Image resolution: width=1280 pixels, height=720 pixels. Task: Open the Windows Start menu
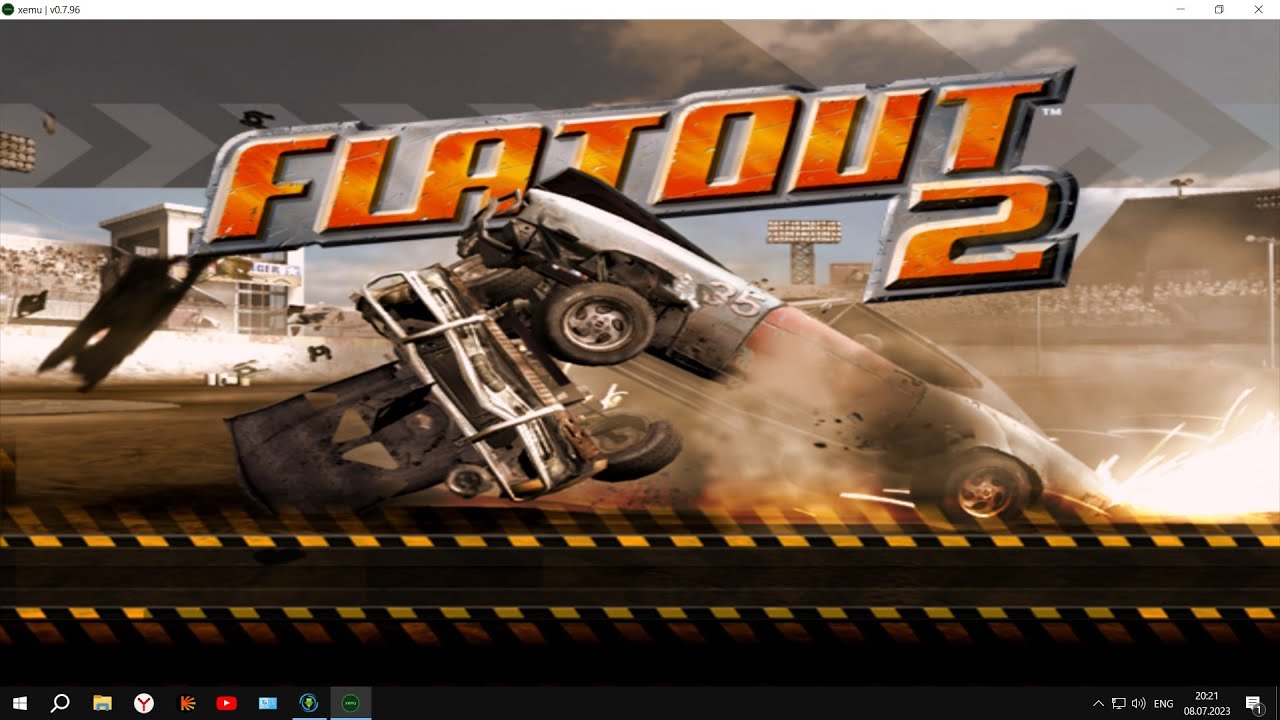pyautogui.click(x=19, y=703)
